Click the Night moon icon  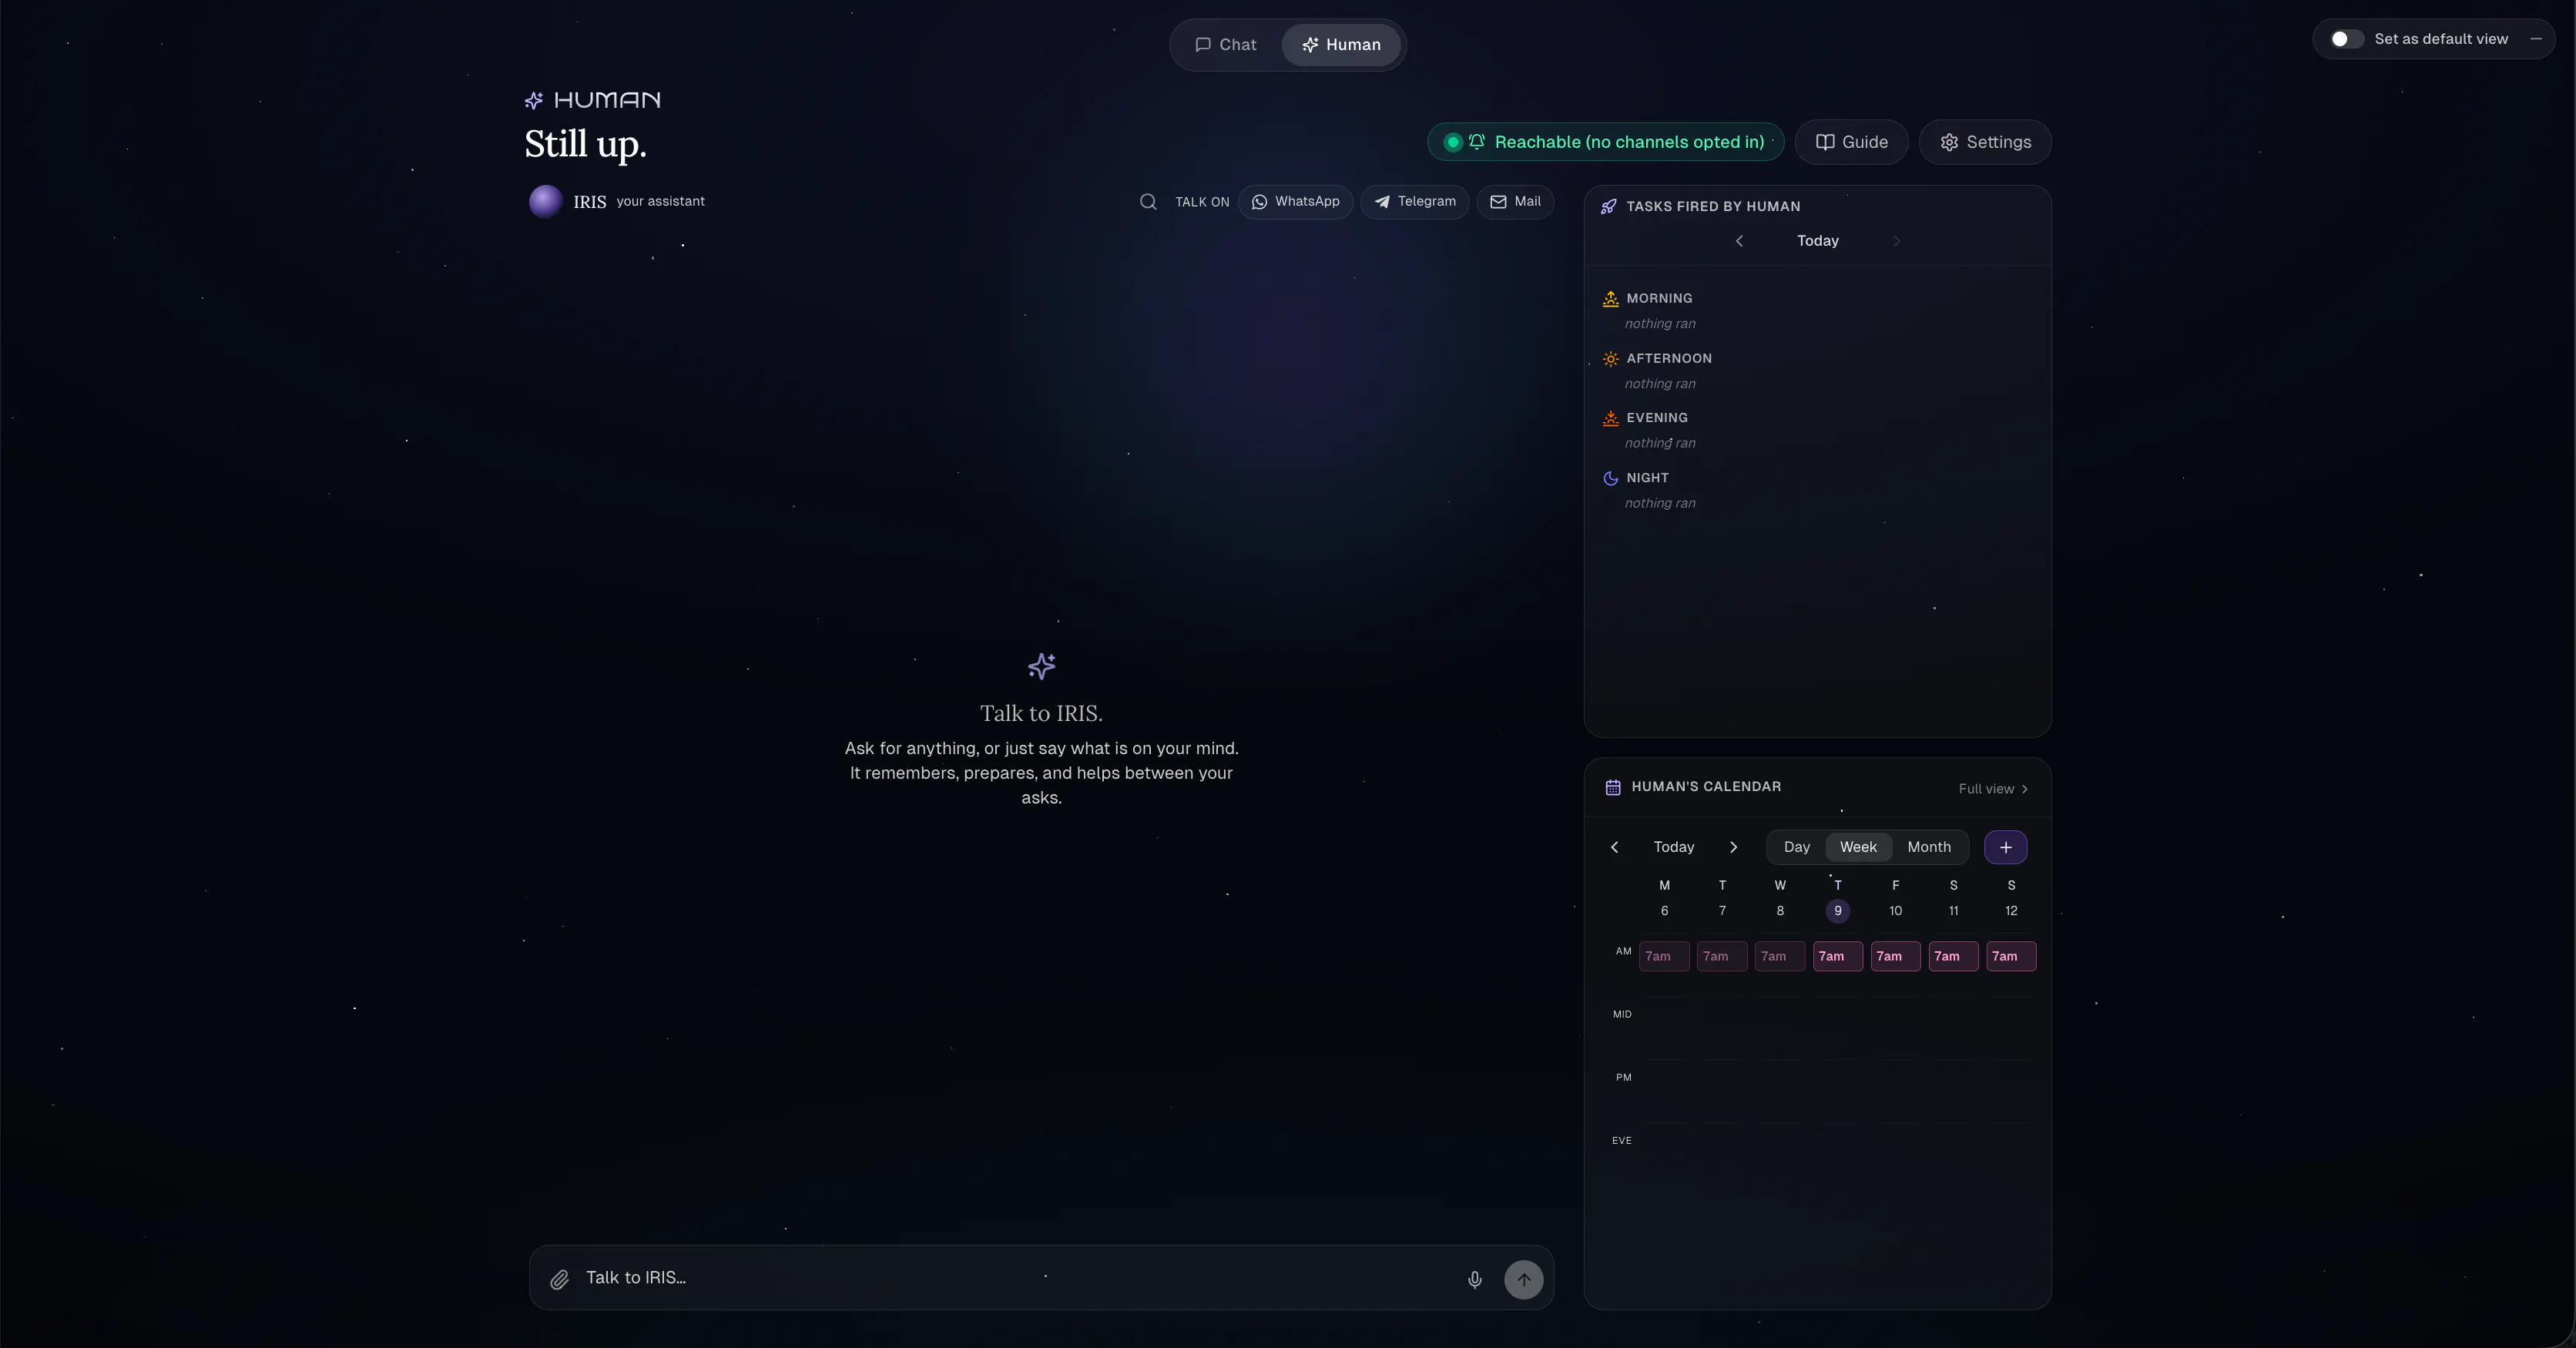1611,478
